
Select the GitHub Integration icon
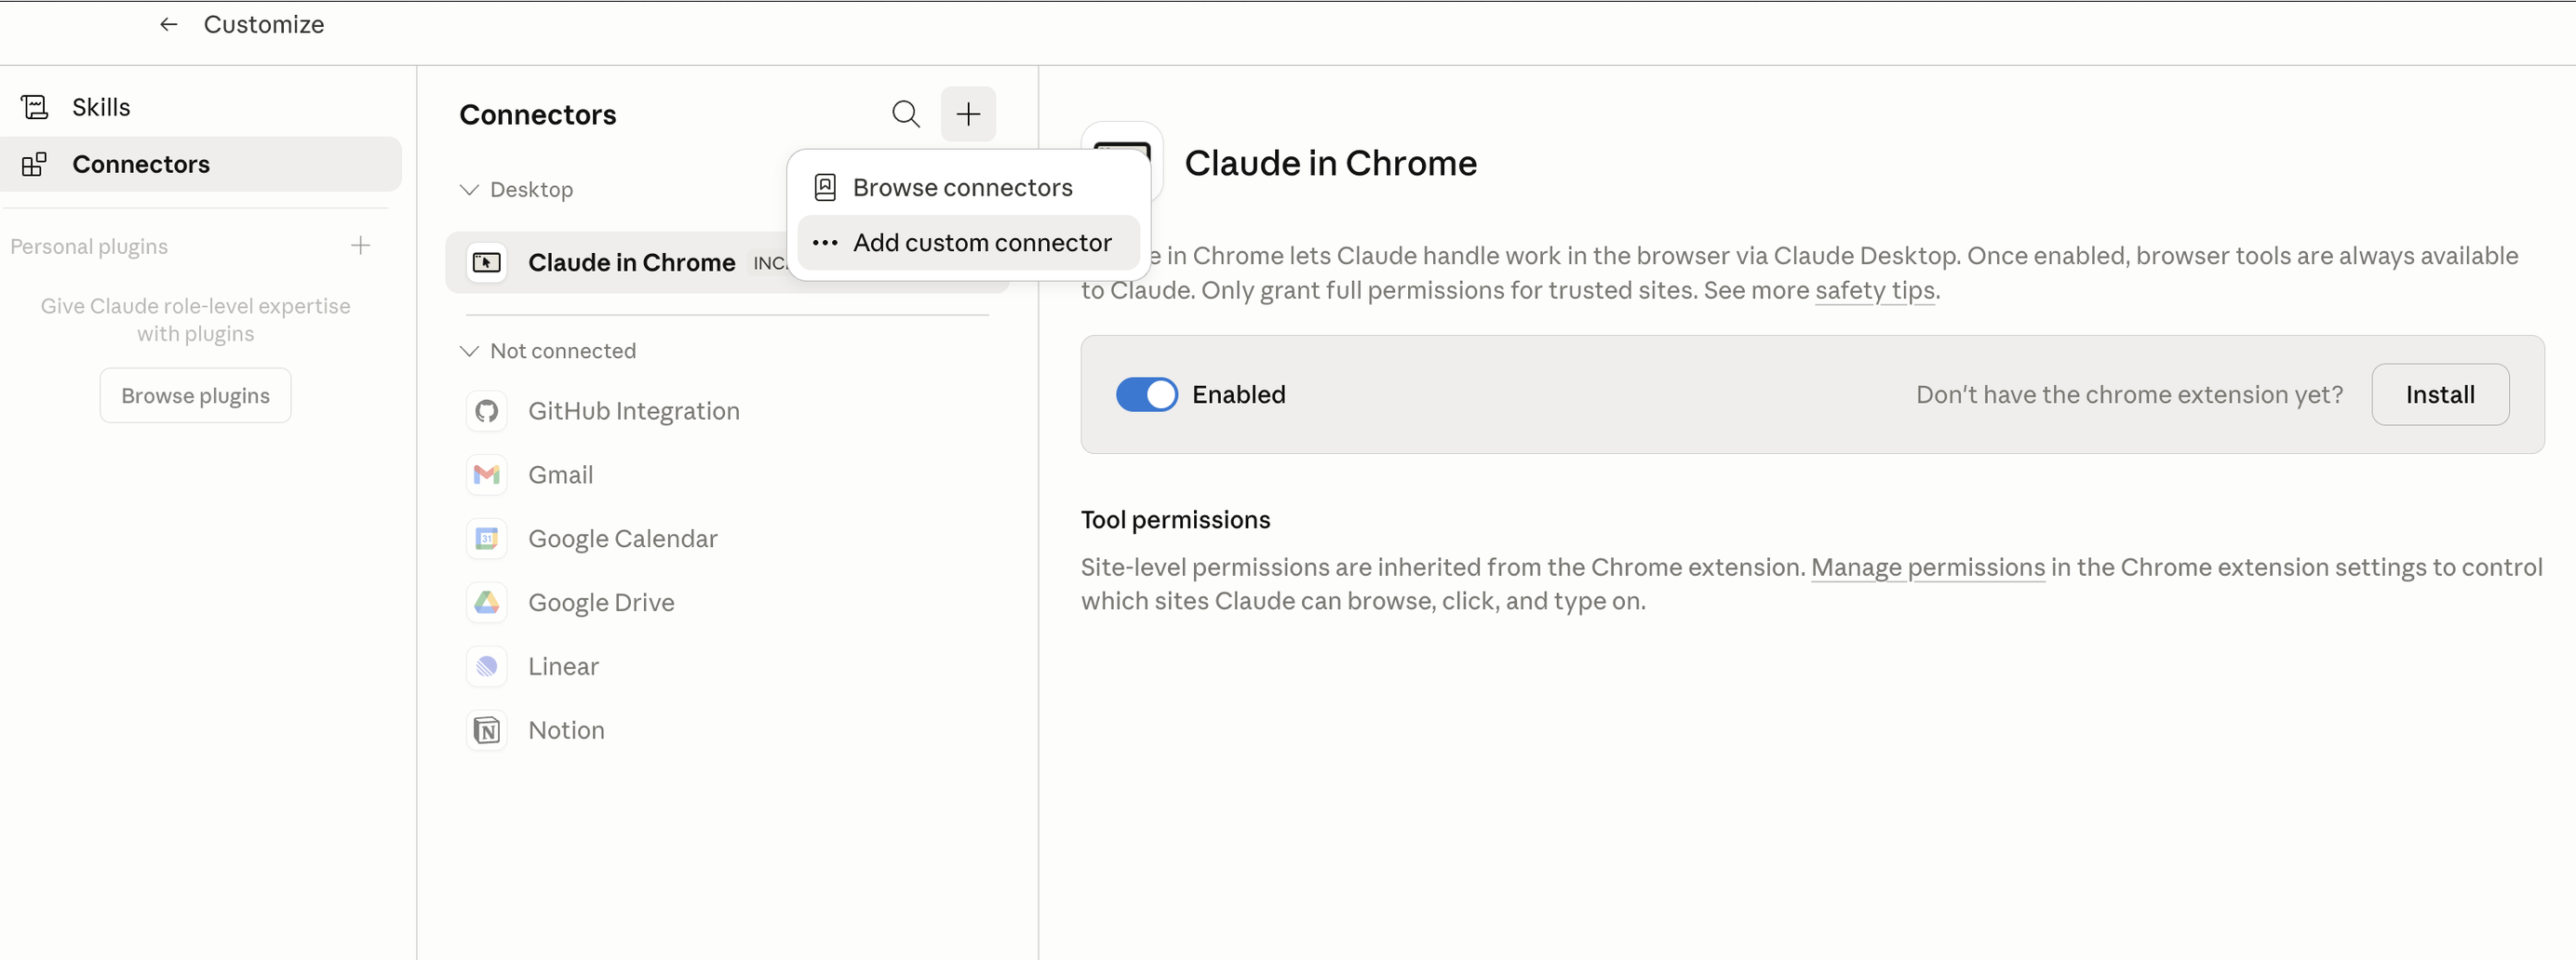point(487,411)
